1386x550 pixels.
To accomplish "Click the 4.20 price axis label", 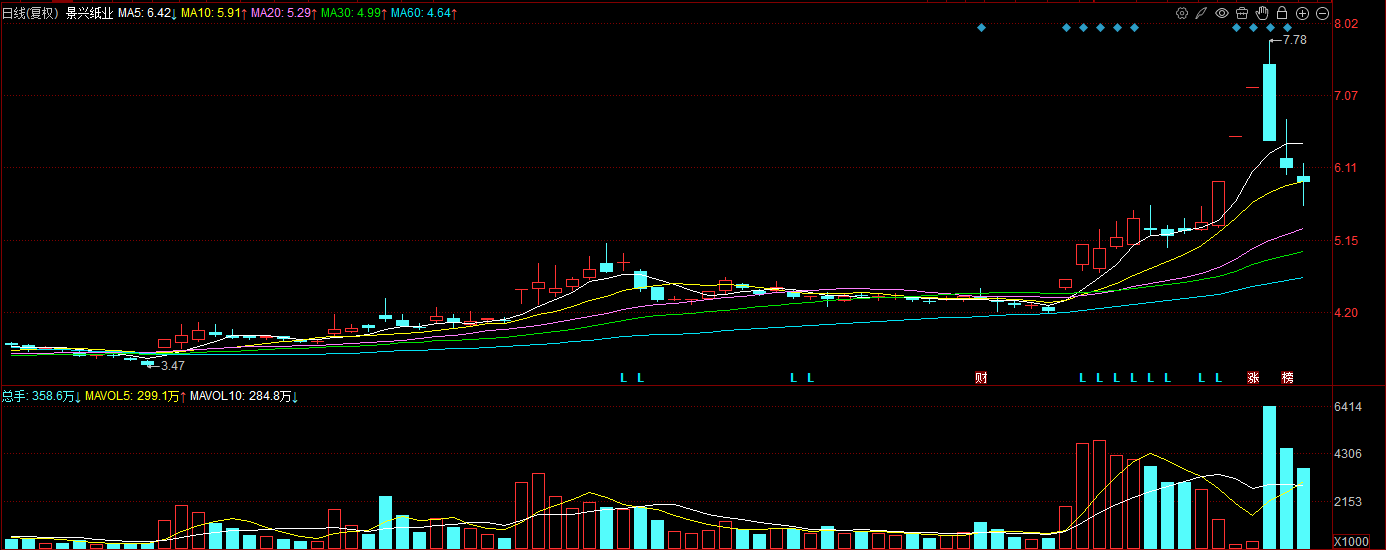I will click(x=1347, y=313).
